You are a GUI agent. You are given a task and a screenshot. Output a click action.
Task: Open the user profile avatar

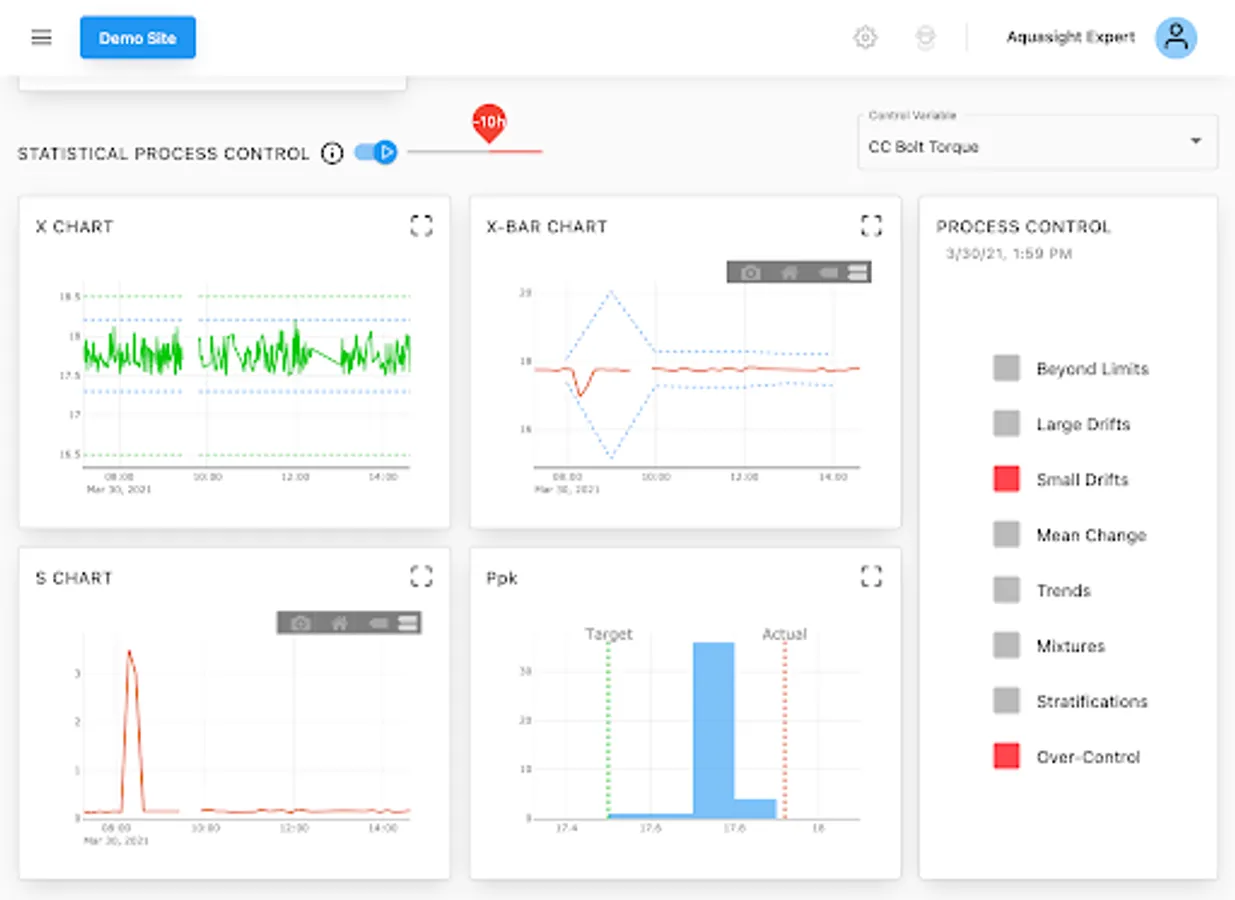1176,38
